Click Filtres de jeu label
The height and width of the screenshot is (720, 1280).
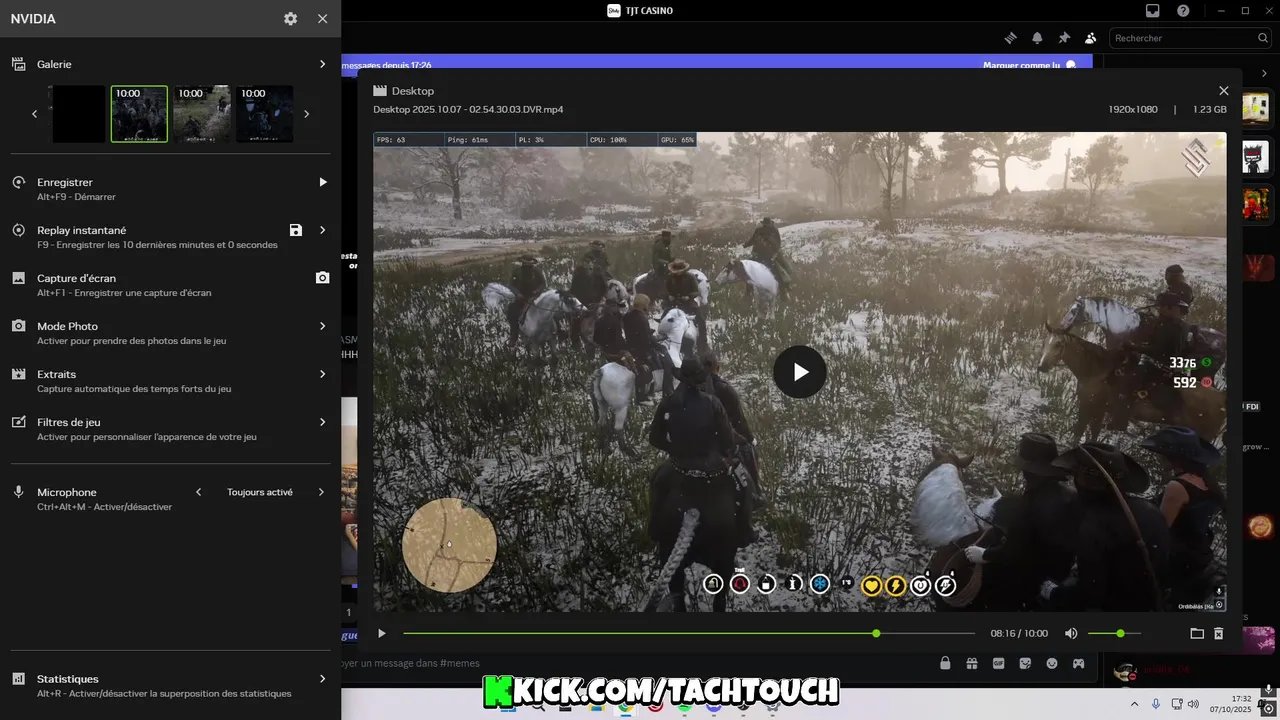coord(69,422)
